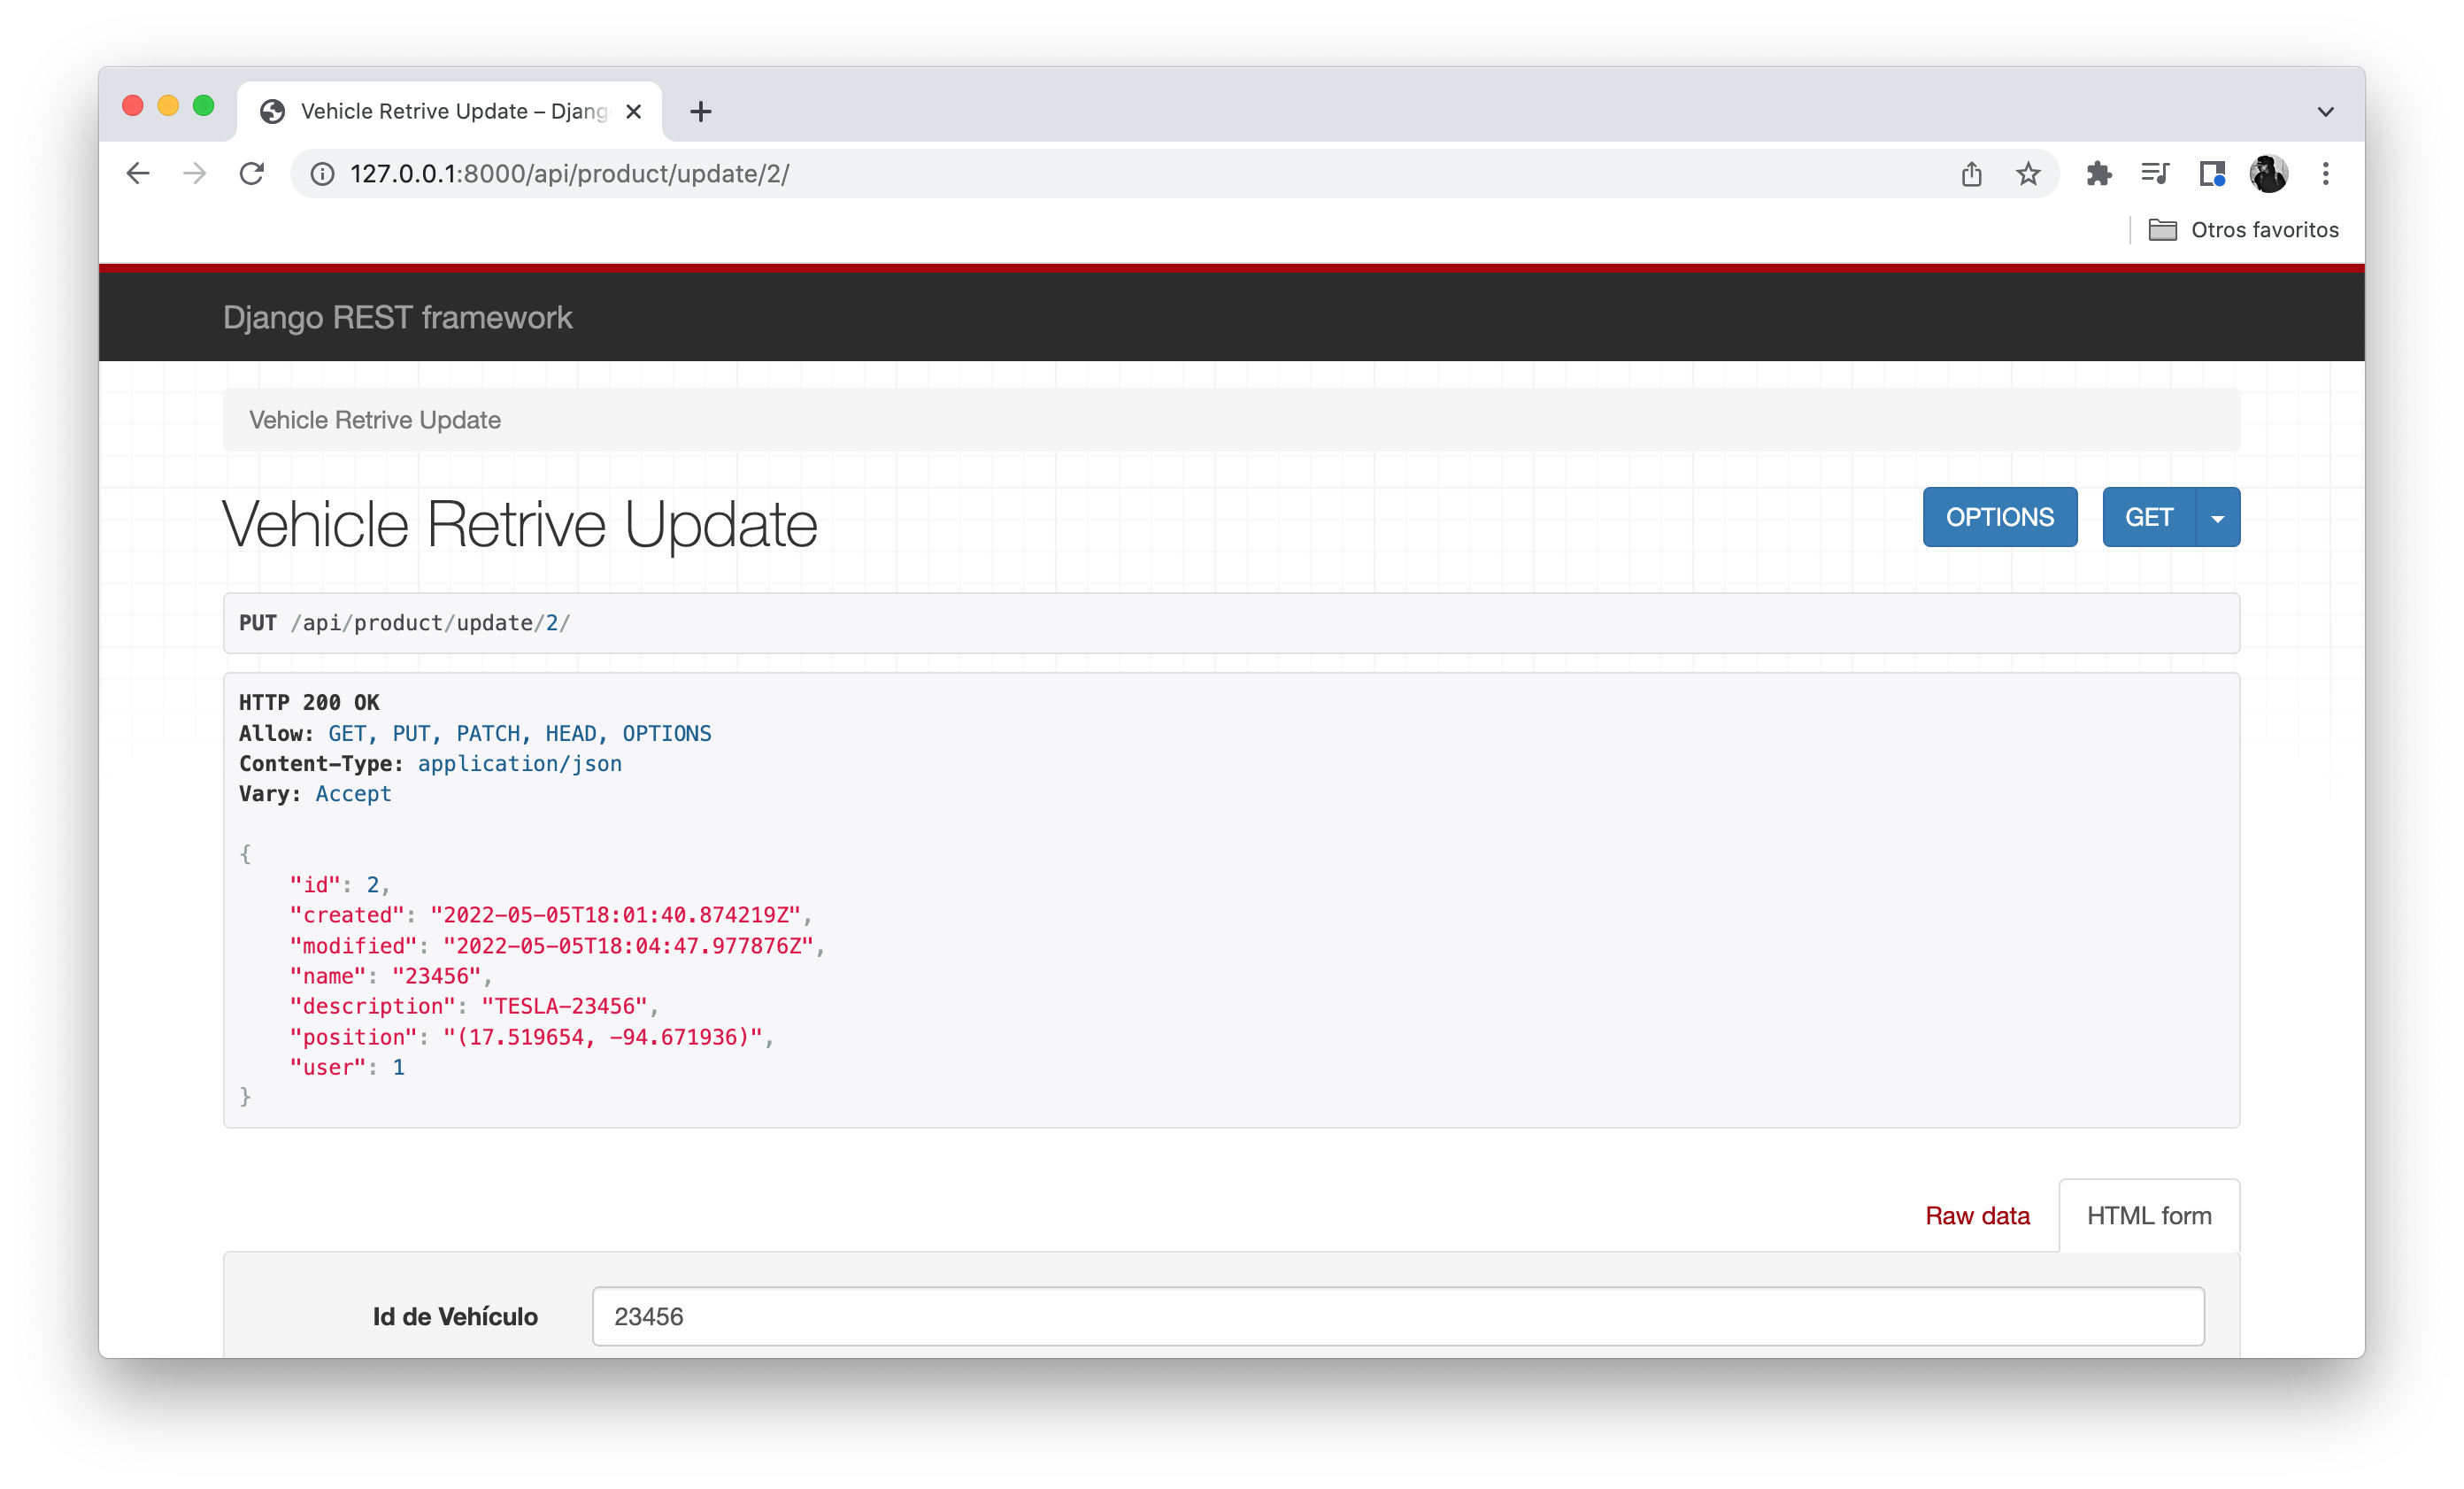The width and height of the screenshot is (2464, 1489).
Task: Expand the tab search chevron
Action: point(2326,111)
